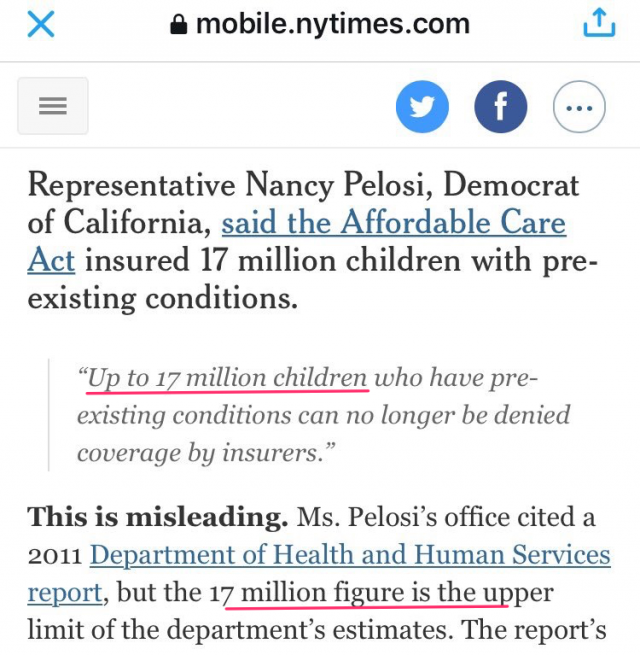Screen dimensions: 640x655
Task: Tap the underlined "Act" link word
Action: click(51, 260)
